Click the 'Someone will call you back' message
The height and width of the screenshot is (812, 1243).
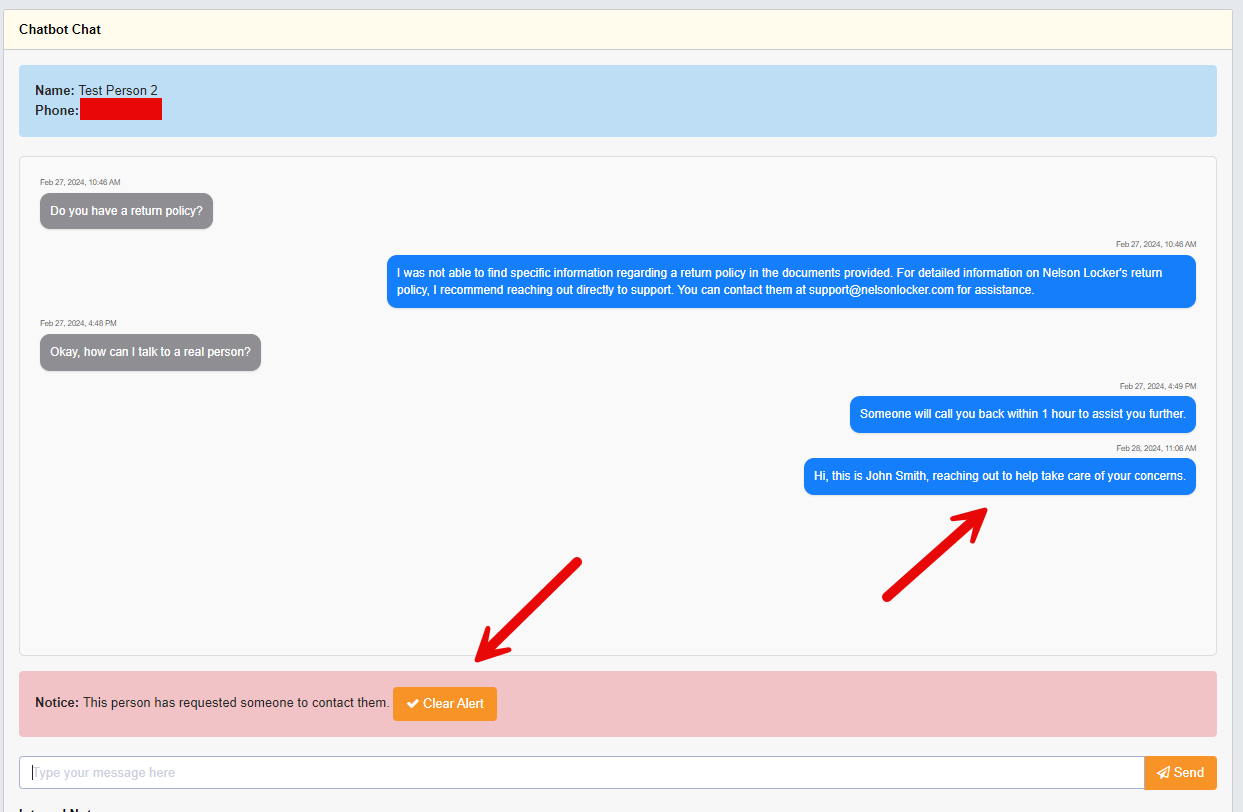(1022, 414)
